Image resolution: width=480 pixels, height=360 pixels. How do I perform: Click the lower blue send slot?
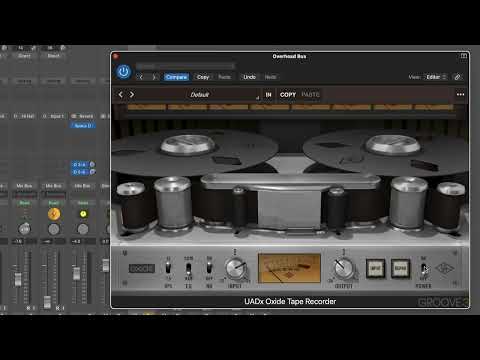coord(80,172)
